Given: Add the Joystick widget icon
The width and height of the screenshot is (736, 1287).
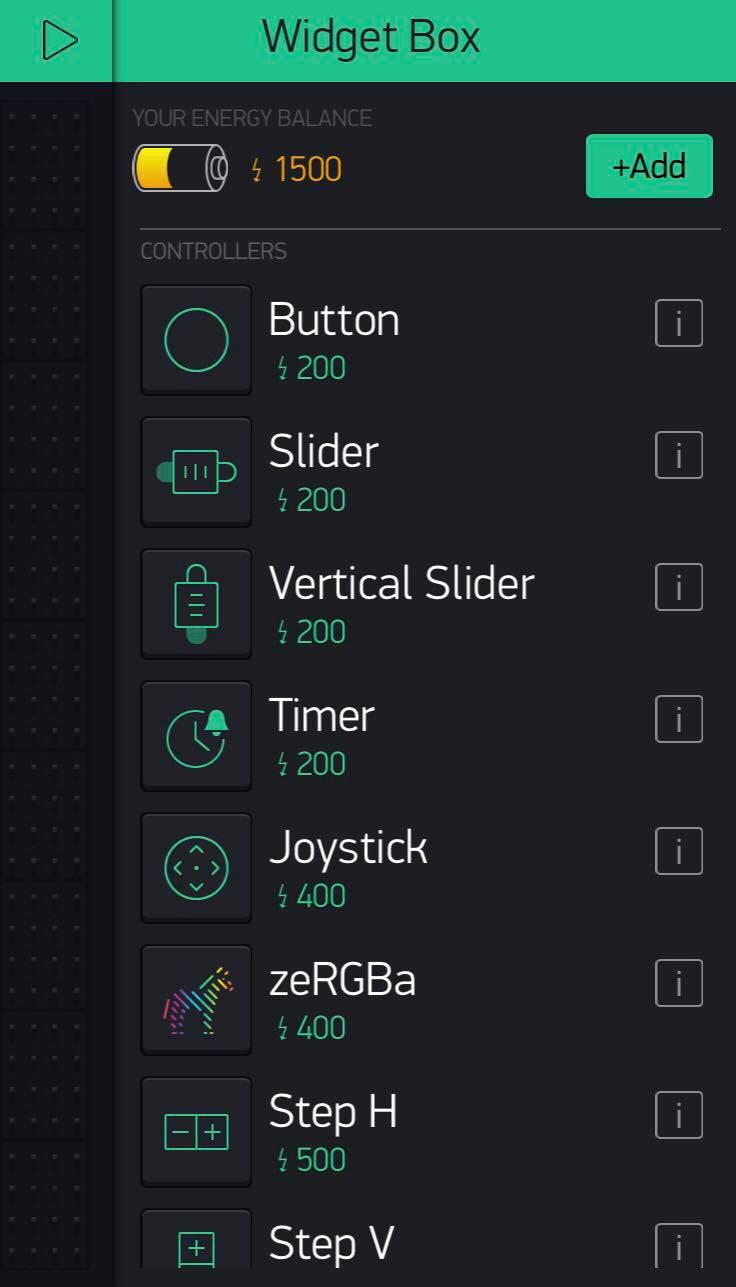Looking at the screenshot, I should click(x=196, y=868).
